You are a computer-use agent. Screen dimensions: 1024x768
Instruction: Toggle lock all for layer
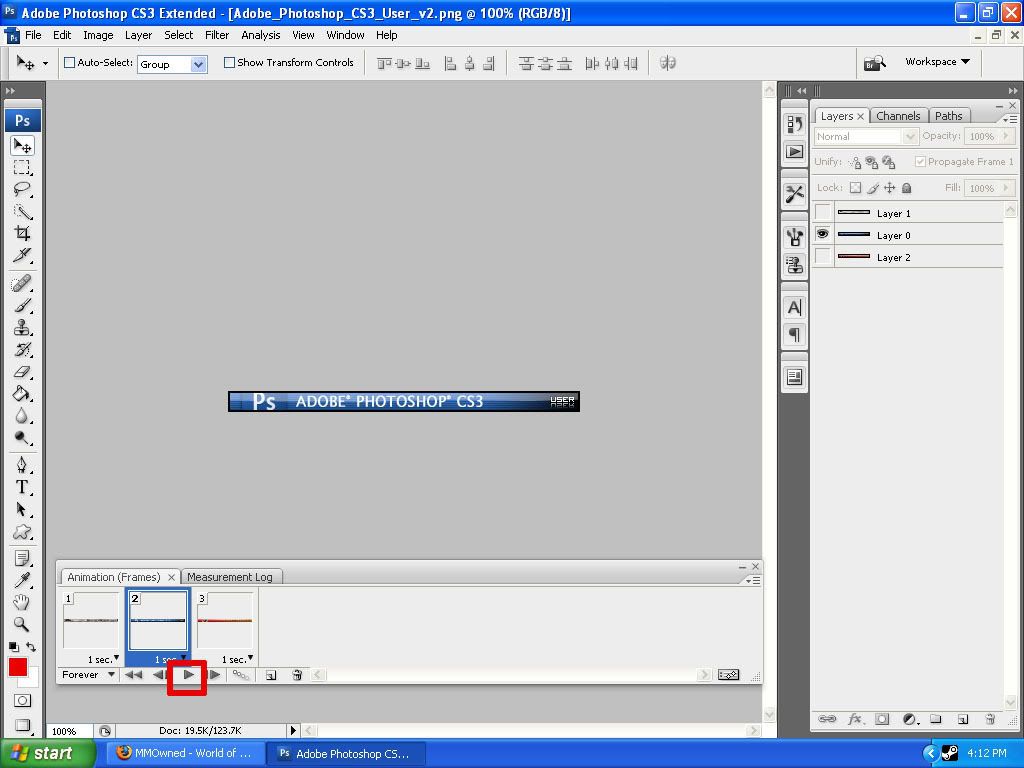[x=906, y=188]
